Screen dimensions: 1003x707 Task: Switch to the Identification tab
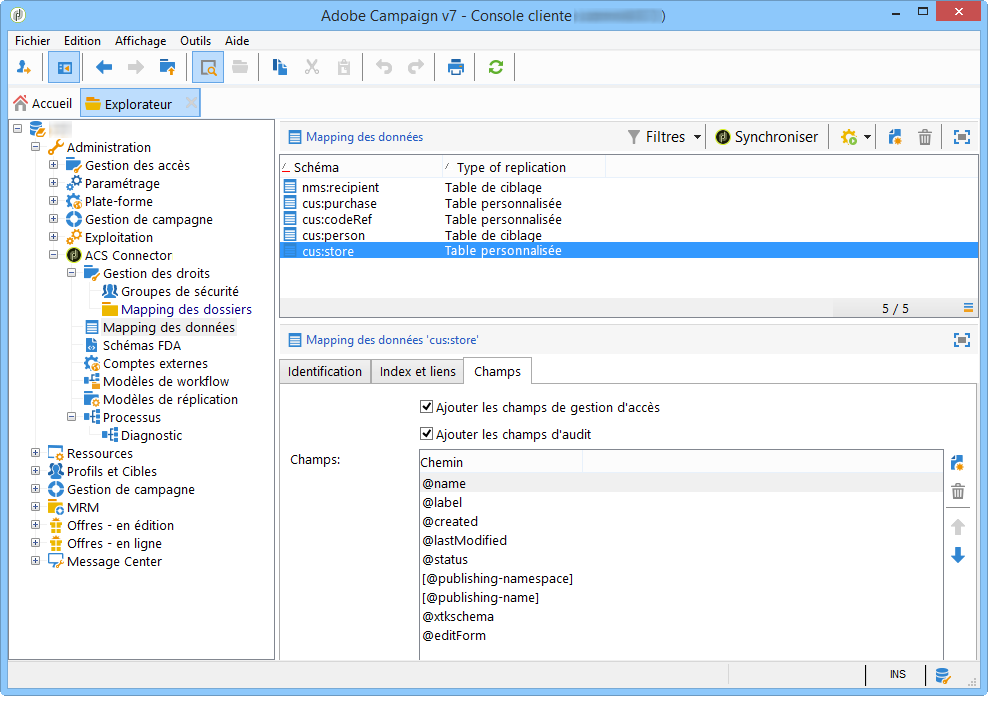325,372
